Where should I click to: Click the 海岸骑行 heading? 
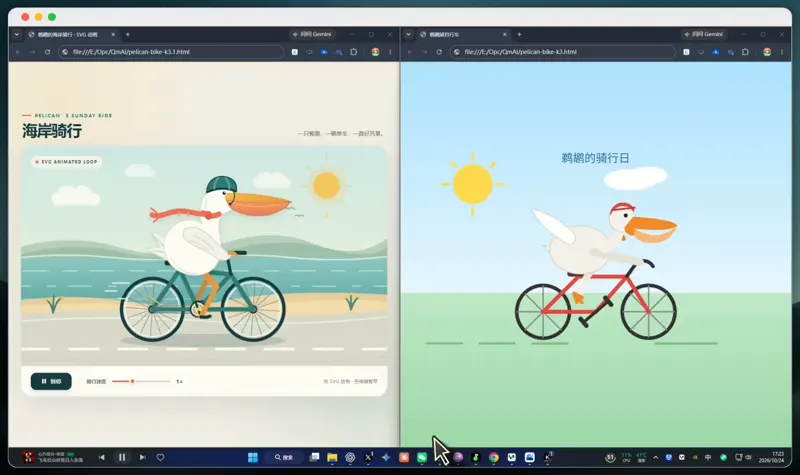pyautogui.click(x=52, y=131)
